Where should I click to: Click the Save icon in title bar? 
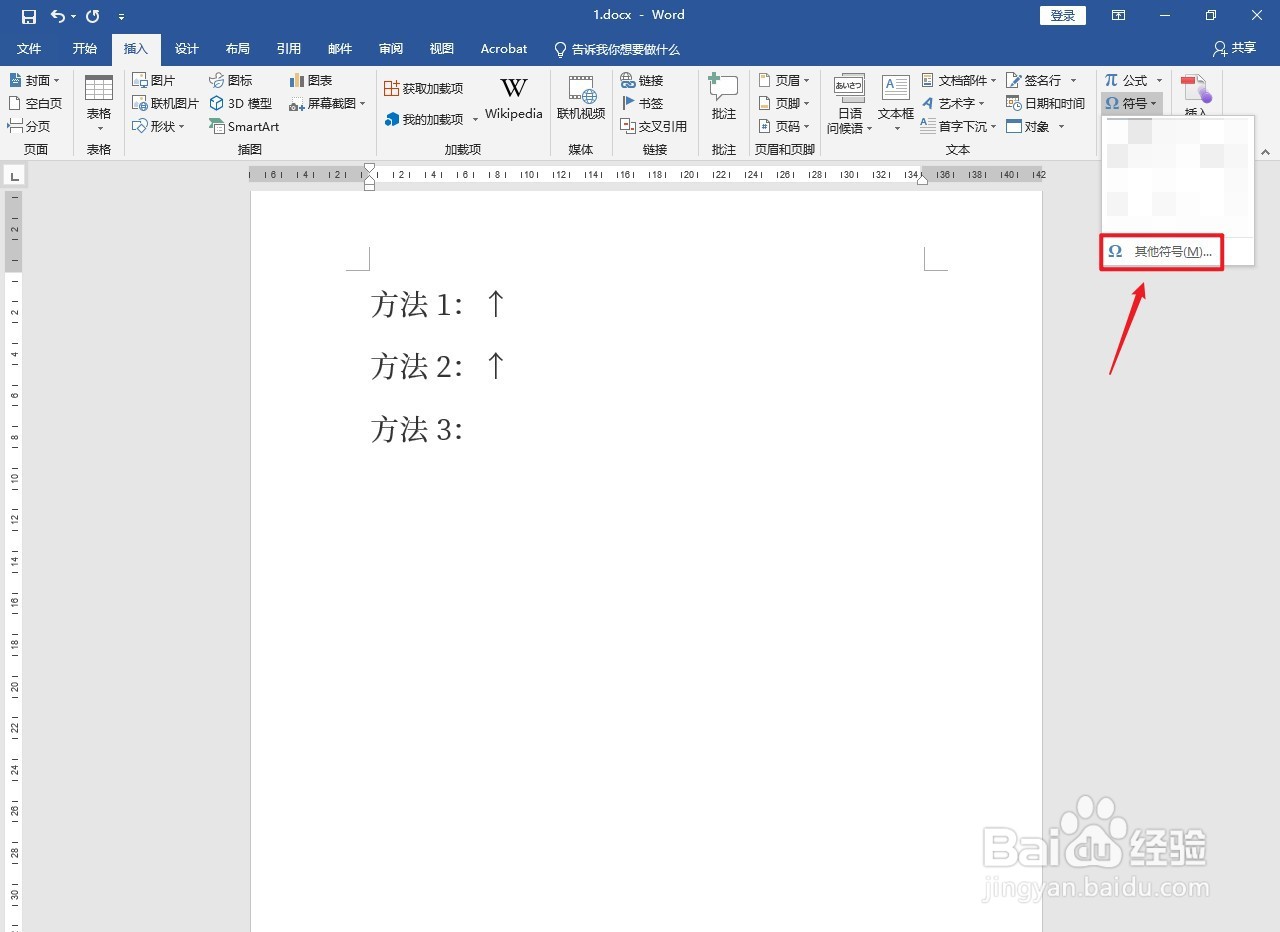[x=28, y=16]
